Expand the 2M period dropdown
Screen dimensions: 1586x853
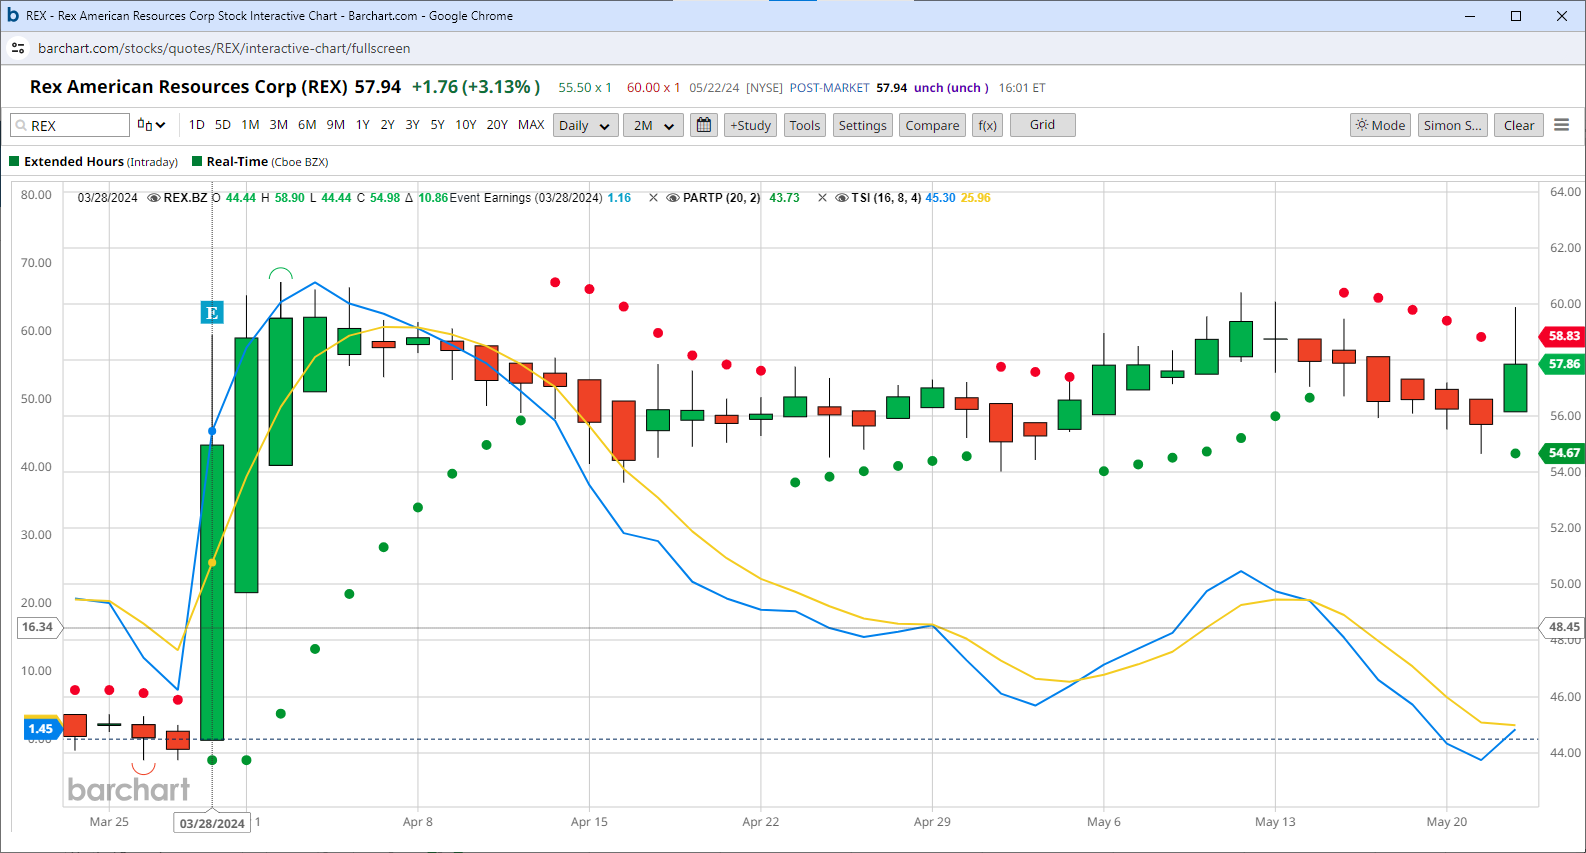(x=654, y=125)
